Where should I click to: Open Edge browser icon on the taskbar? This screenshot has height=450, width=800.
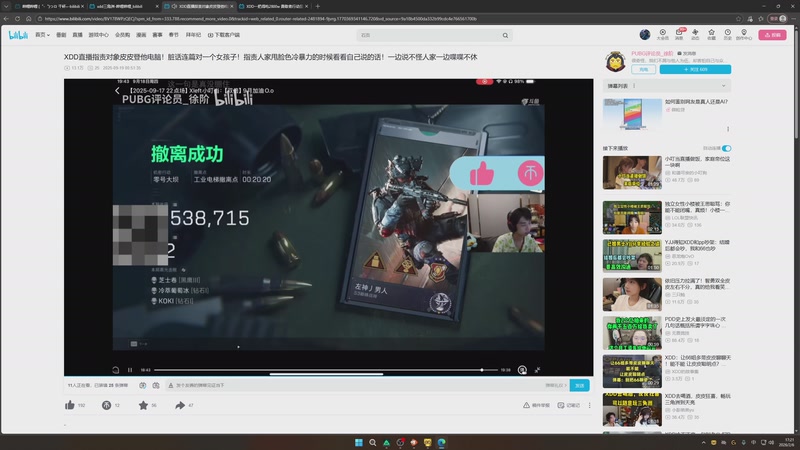[441, 442]
